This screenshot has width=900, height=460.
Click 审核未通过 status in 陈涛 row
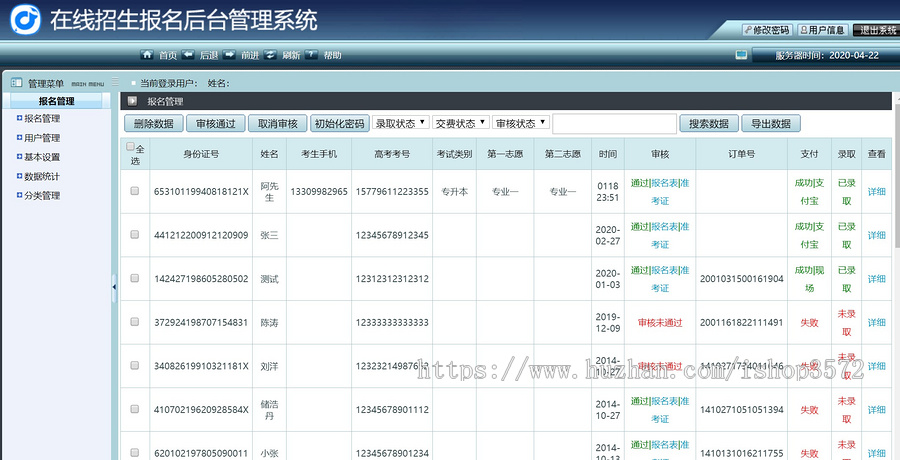(660, 322)
